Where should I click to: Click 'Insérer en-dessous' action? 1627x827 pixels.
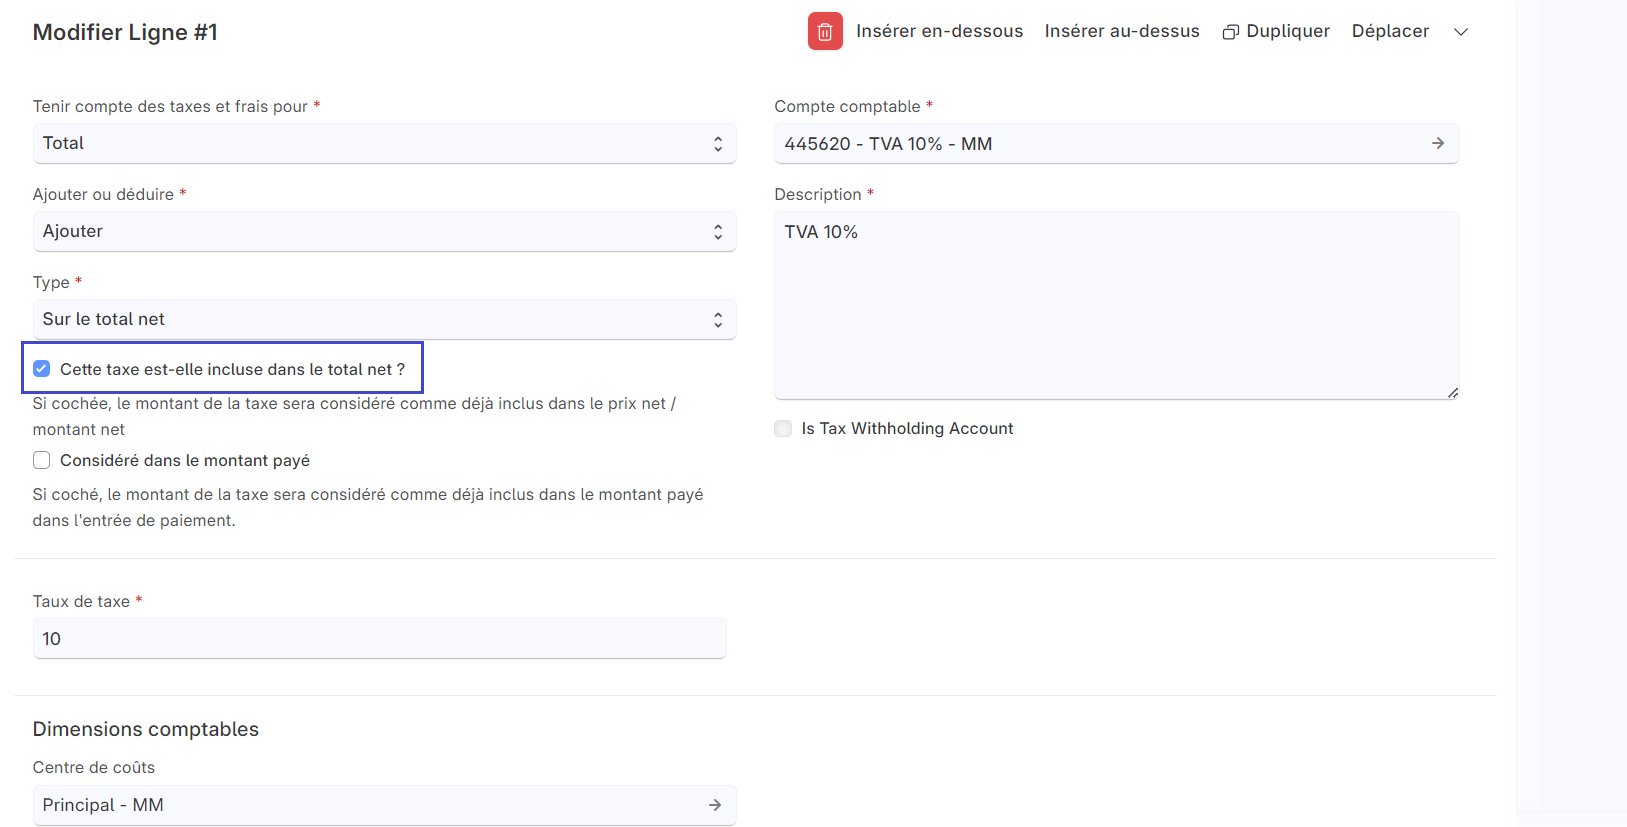point(939,32)
